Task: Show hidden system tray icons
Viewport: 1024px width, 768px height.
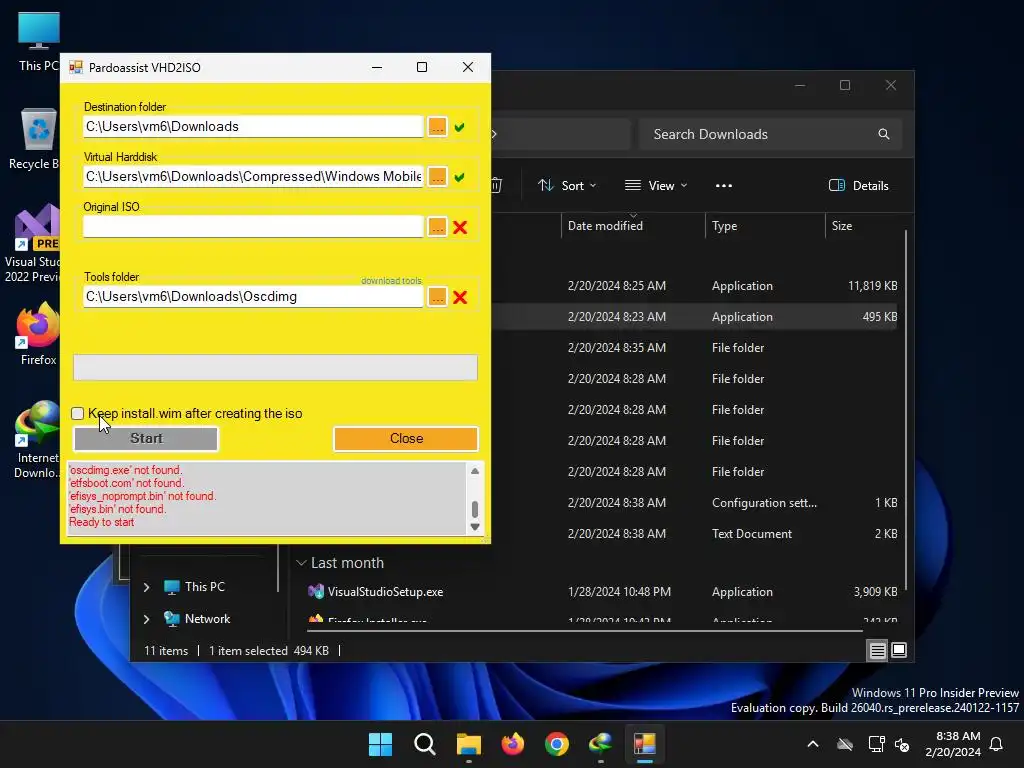Action: (813, 744)
